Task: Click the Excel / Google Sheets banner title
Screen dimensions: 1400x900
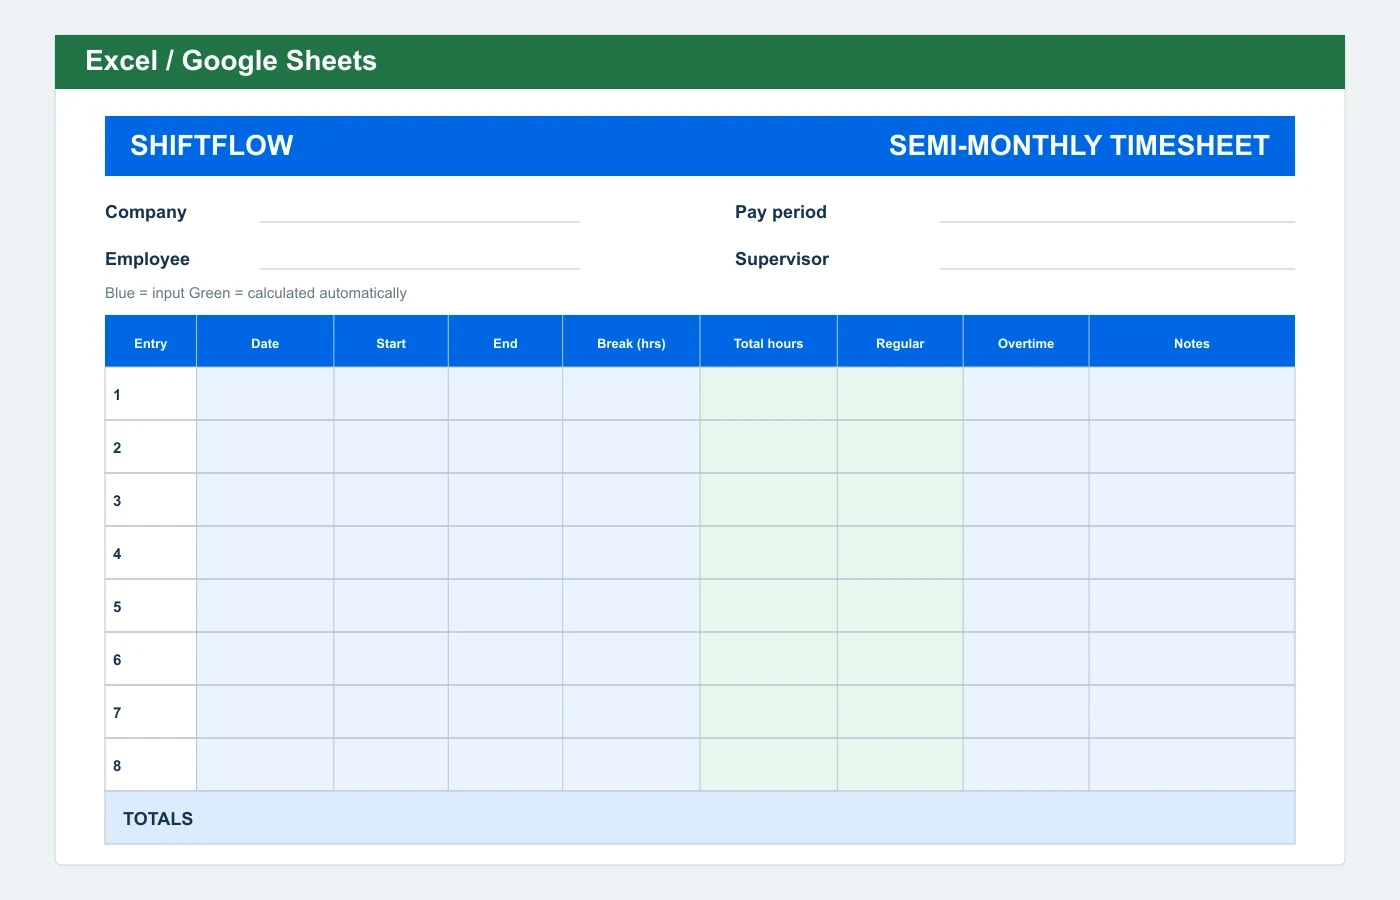Action: [x=231, y=61]
